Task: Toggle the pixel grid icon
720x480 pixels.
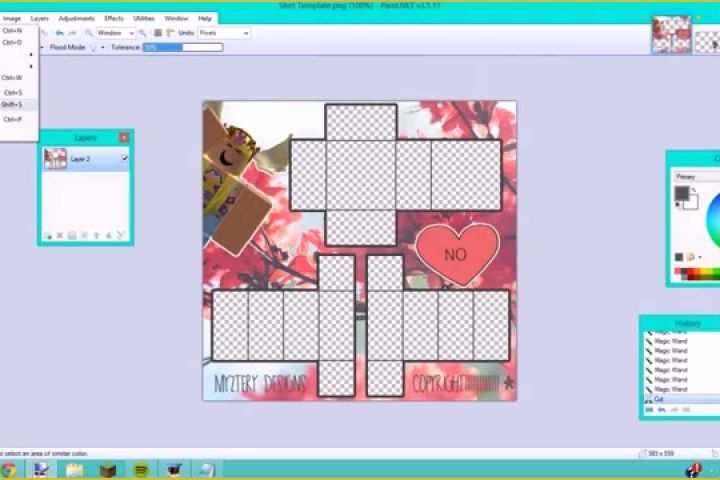Action: [x=158, y=33]
